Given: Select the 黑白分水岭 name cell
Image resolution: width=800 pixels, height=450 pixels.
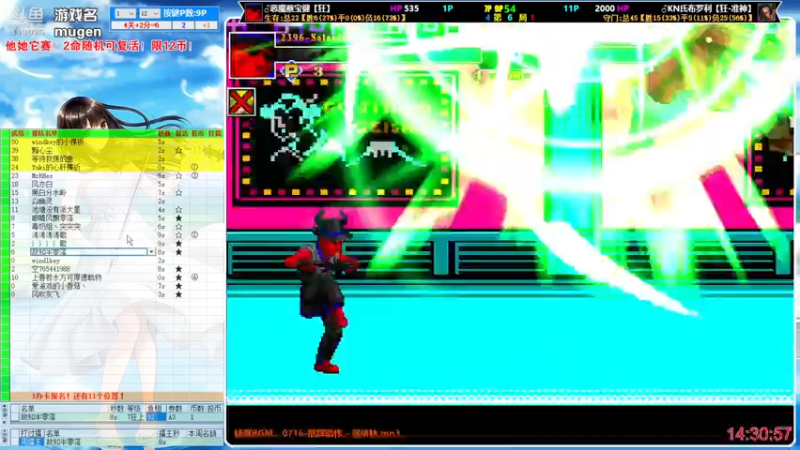Looking at the screenshot, I should click(x=93, y=193).
